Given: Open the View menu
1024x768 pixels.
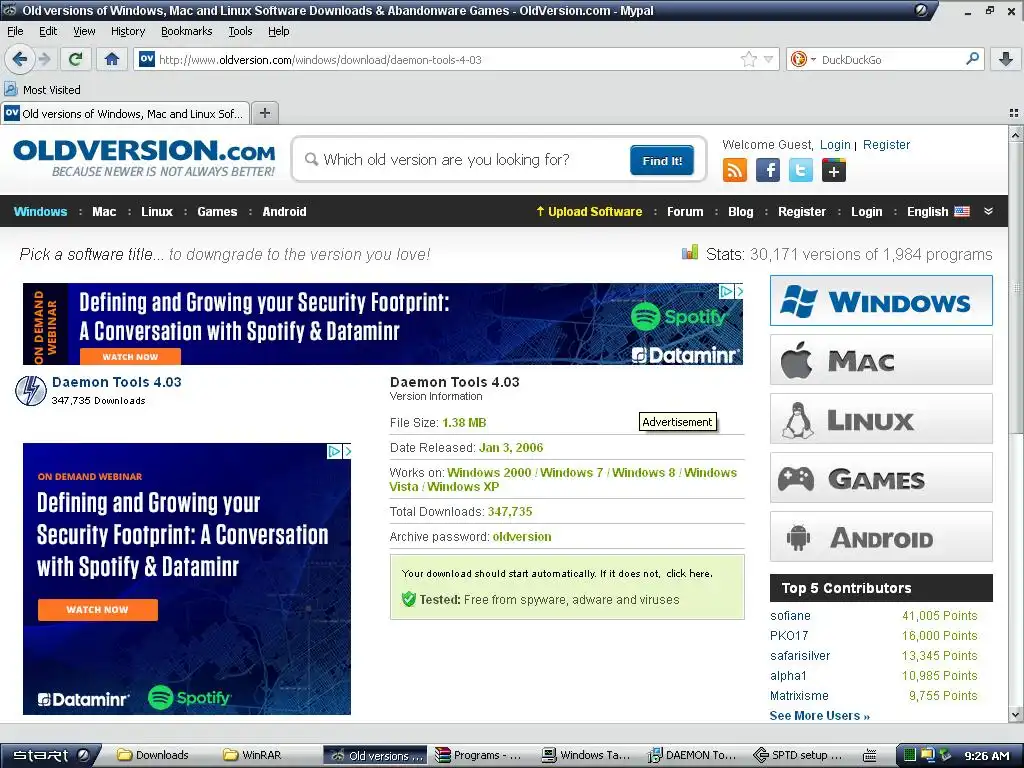Looking at the screenshot, I should coord(84,31).
